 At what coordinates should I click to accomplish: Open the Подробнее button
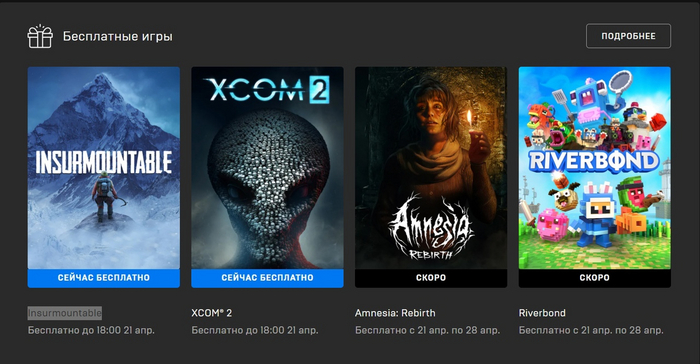pos(628,36)
